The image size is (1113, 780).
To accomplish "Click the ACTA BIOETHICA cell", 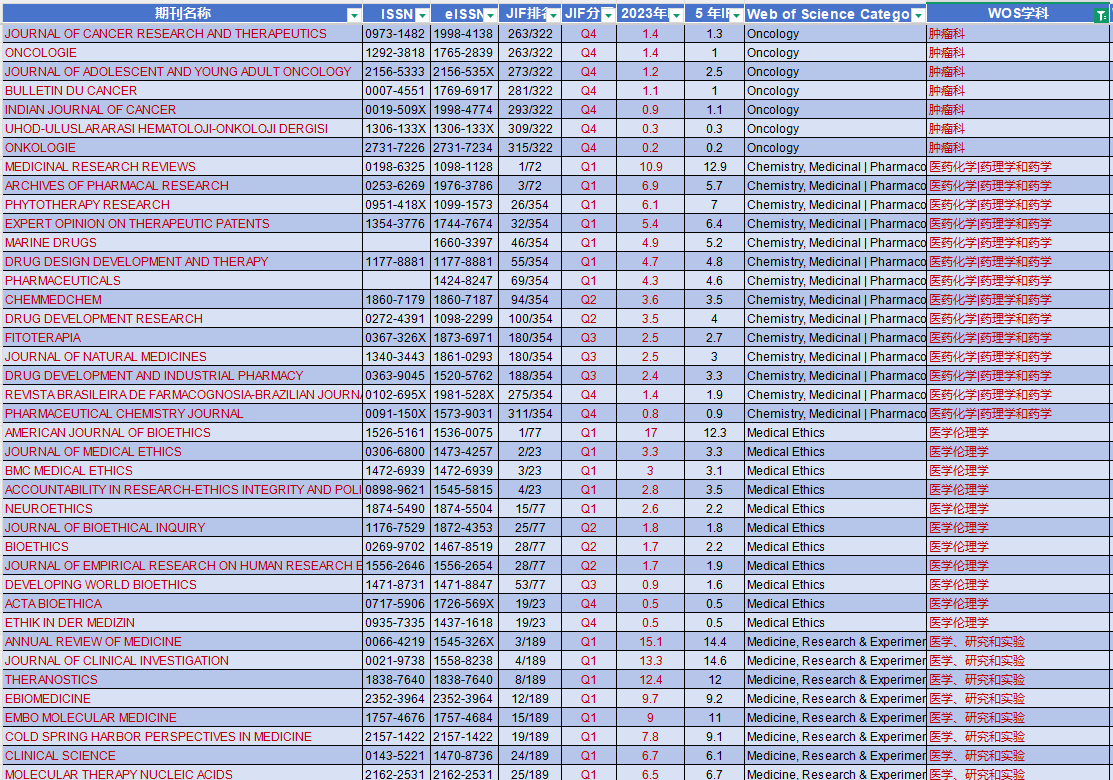I will [182, 603].
